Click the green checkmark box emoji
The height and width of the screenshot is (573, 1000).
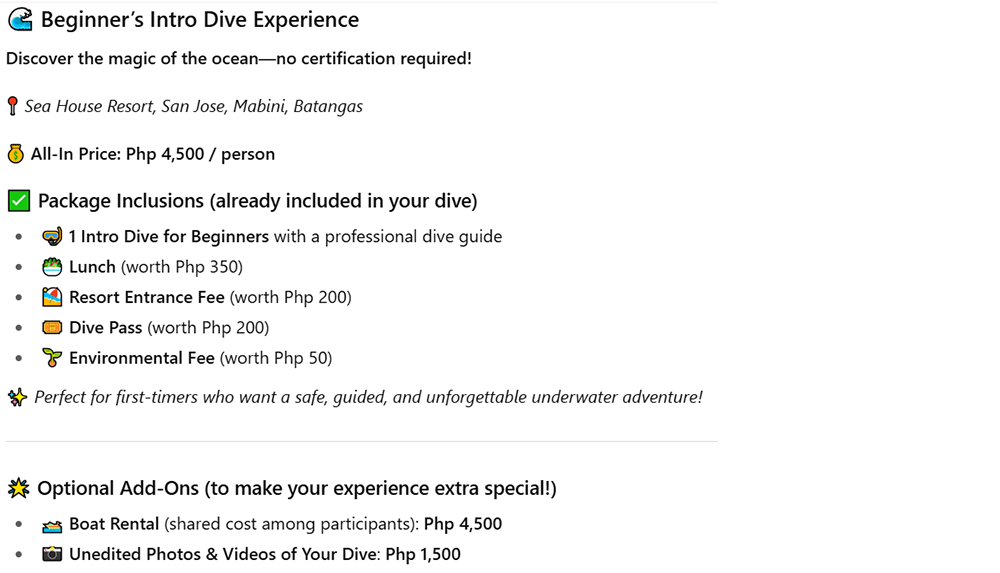(x=18, y=201)
